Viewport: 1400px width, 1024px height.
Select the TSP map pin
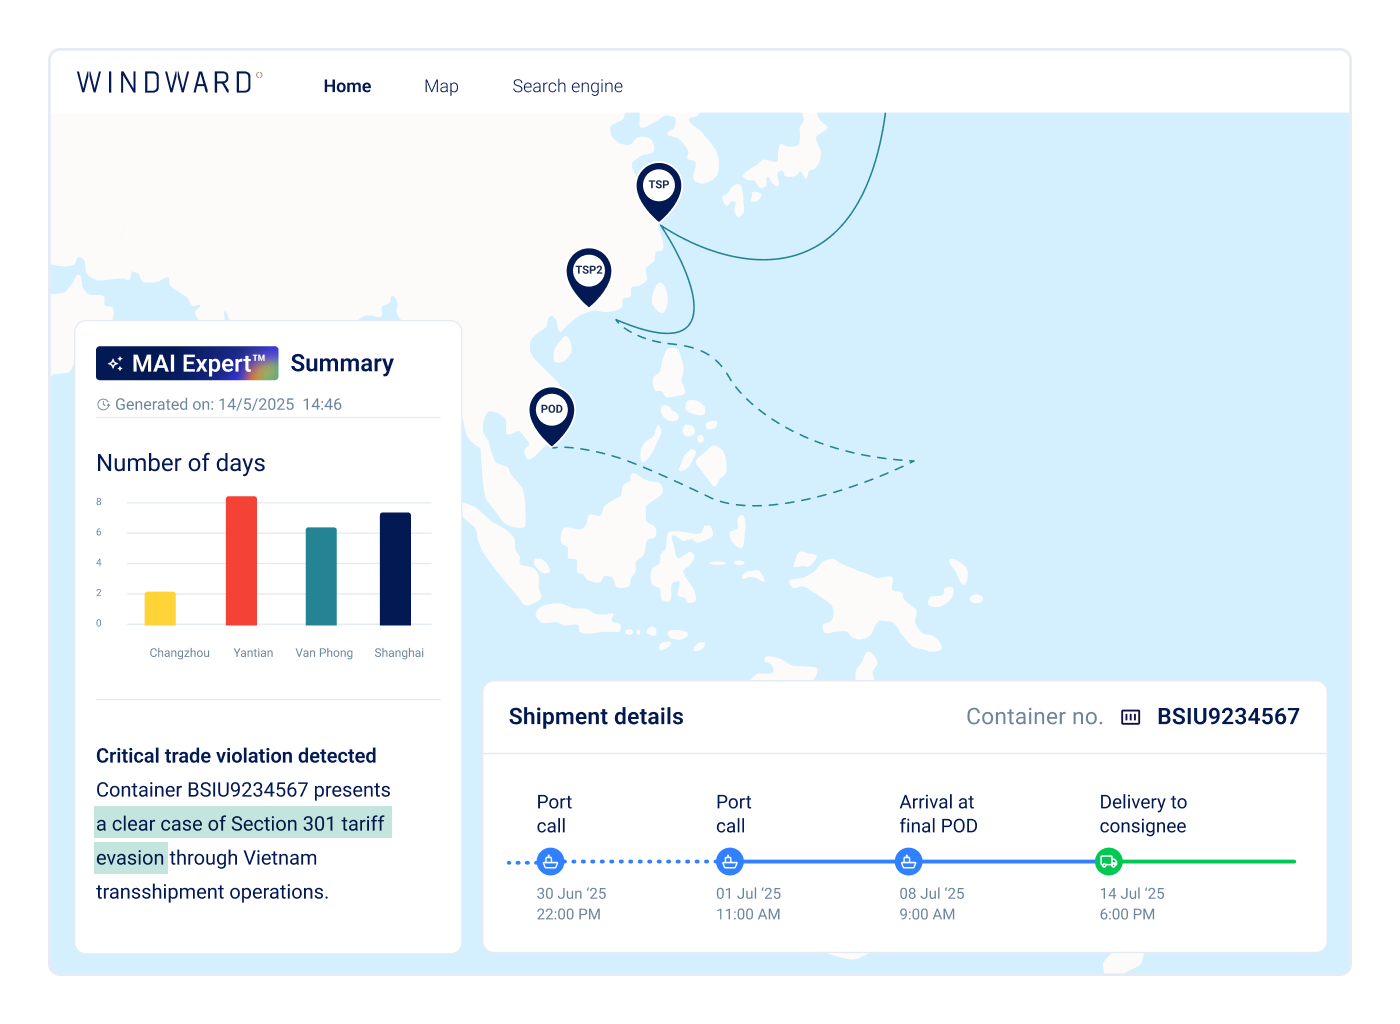[659, 191]
